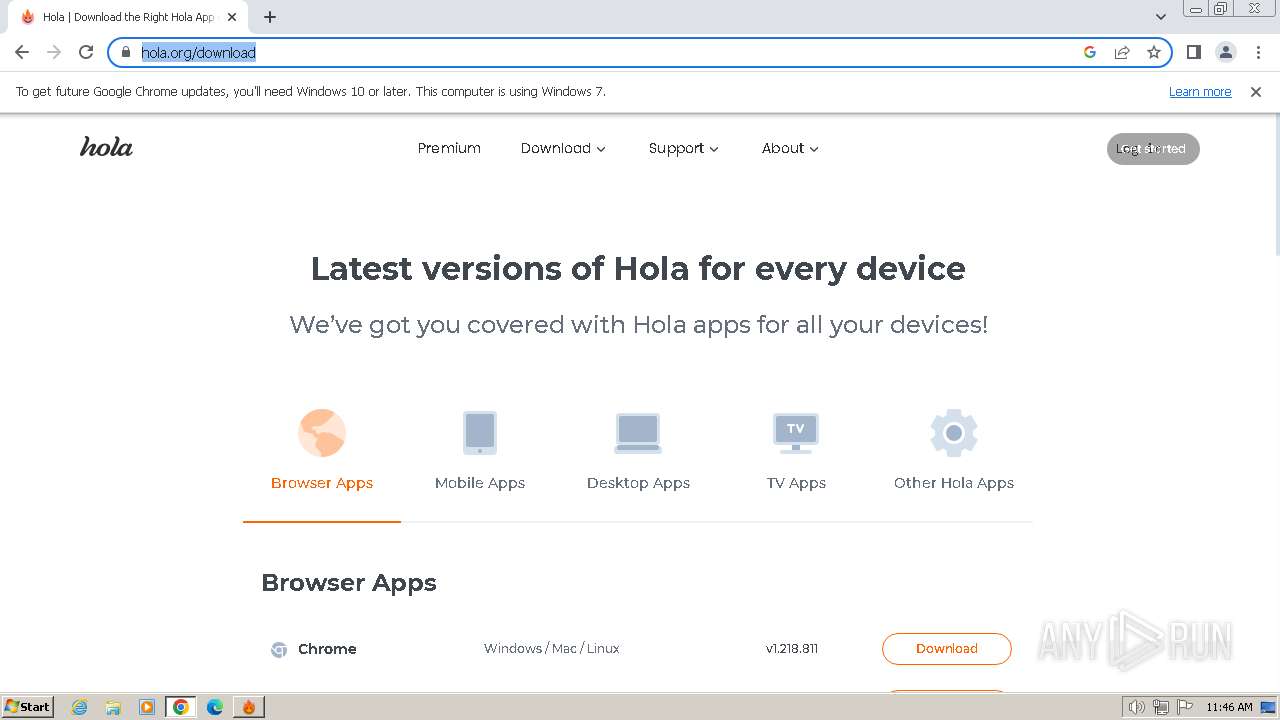
Task: Expand the About navigation dropdown
Action: (790, 148)
